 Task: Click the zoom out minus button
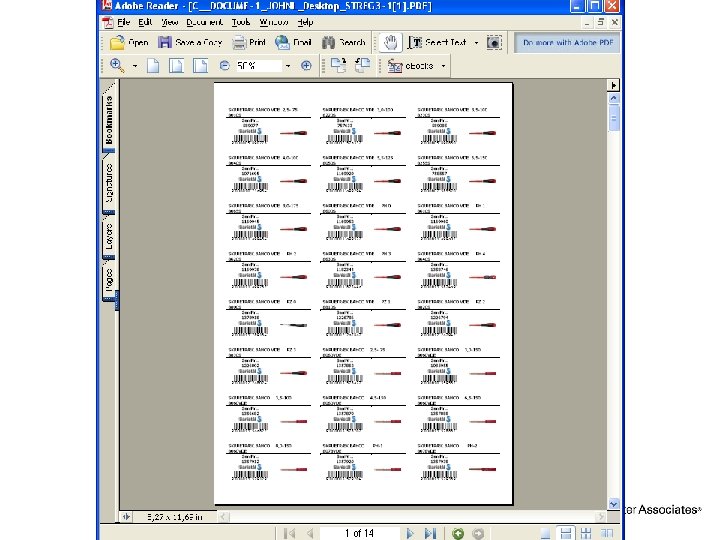click(x=224, y=66)
